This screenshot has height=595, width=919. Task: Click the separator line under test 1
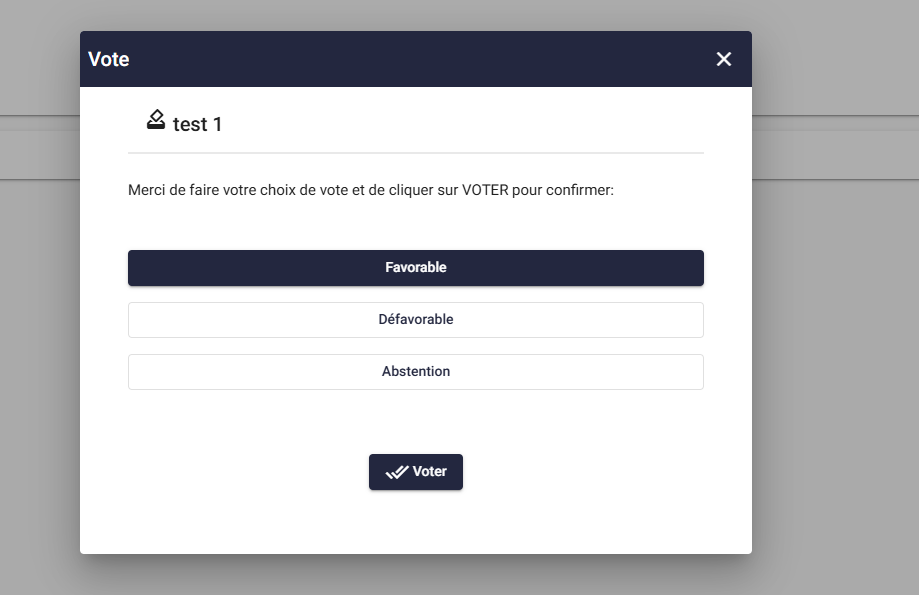pos(416,153)
